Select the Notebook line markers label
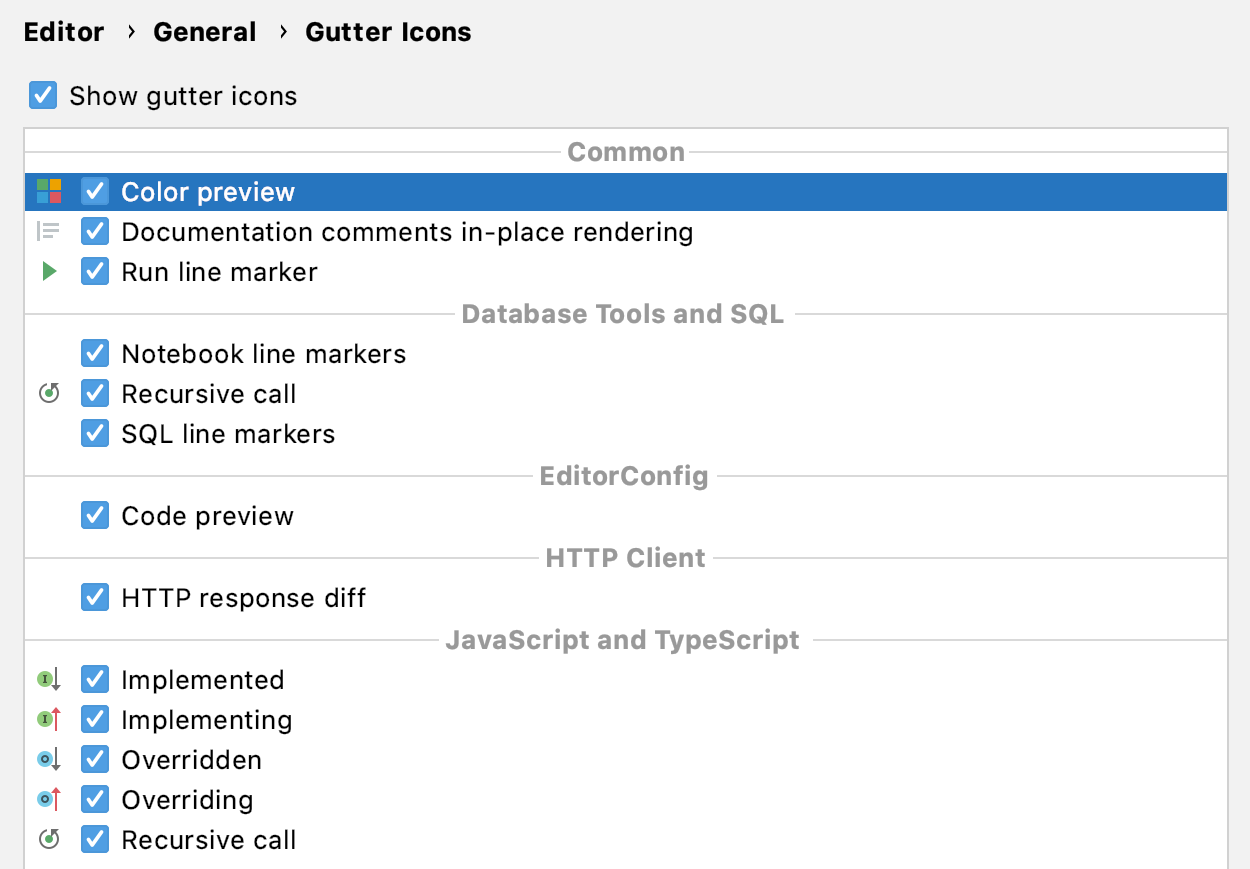Image resolution: width=1250 pixels, height=869 pixels. [264, 354]
